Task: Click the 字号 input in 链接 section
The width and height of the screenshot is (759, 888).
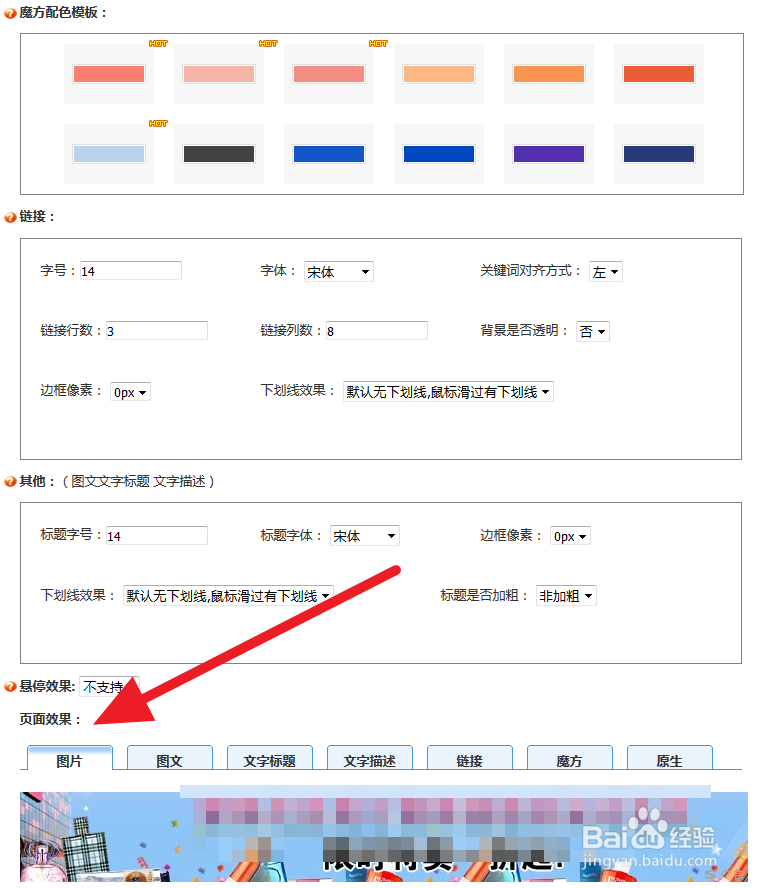Action: [131, 271]
